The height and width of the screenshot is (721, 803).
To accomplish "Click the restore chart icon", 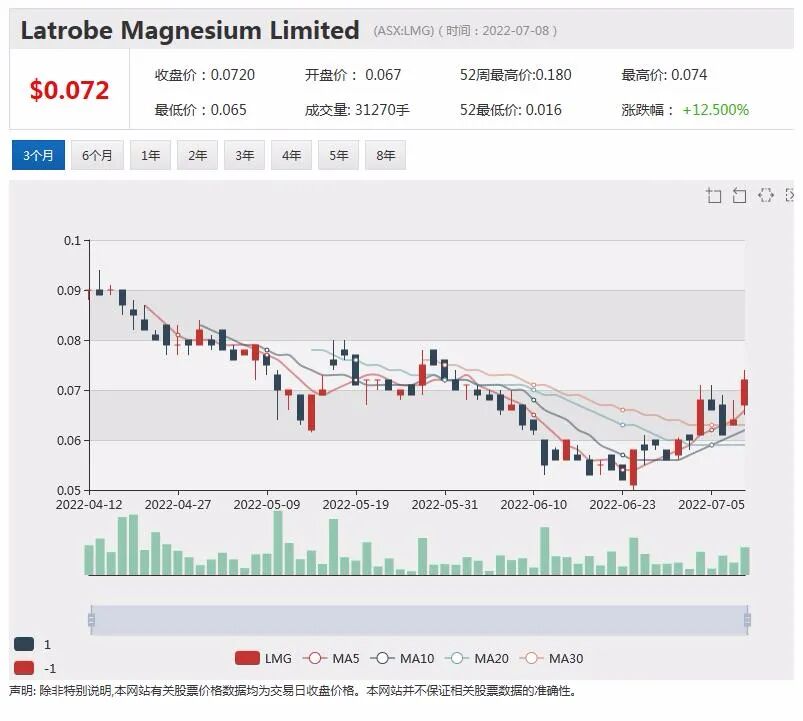I will tap(766, 195).
